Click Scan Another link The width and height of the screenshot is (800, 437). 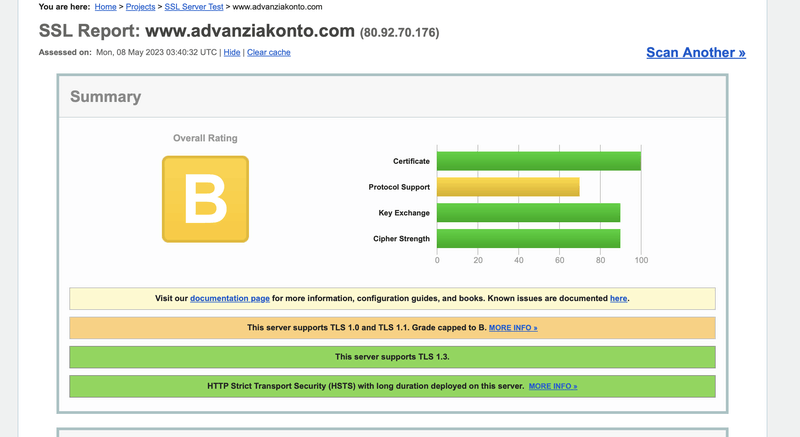(x=696, y=53)
